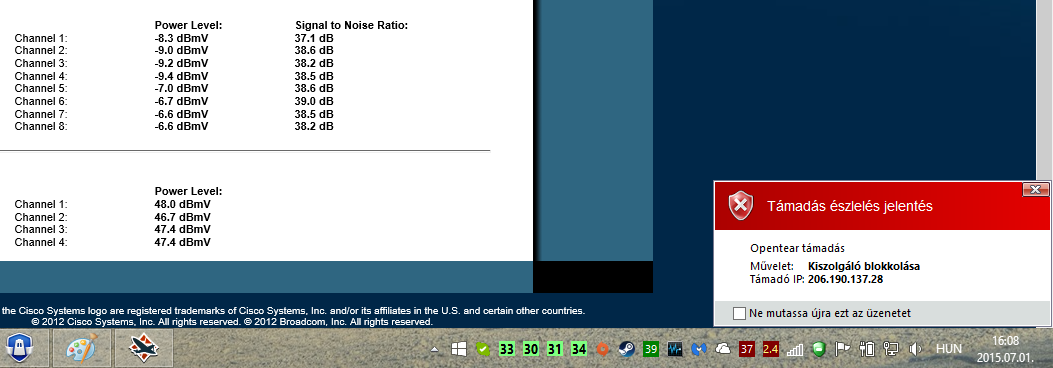Open the waveform monitor tray icon
1053x368 pixels.
point(675,349)
